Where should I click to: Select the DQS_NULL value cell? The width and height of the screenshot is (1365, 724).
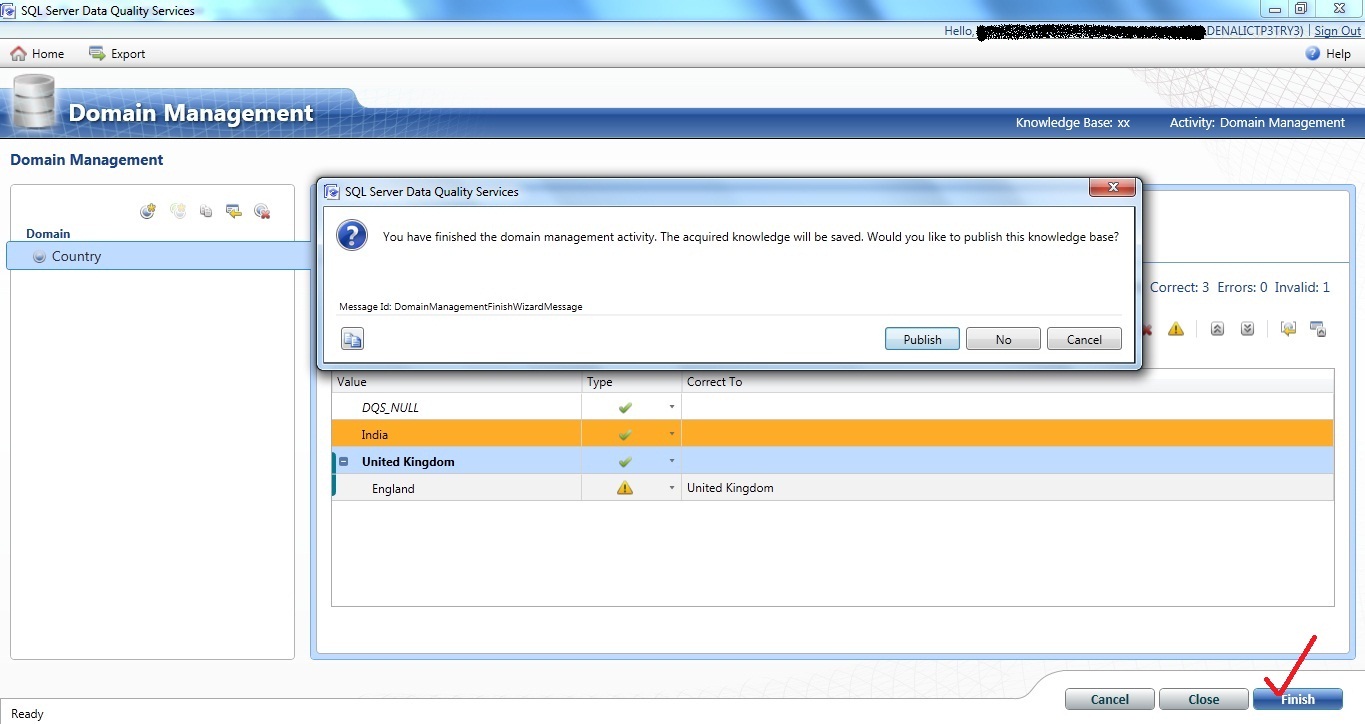[x=457, y=407]
